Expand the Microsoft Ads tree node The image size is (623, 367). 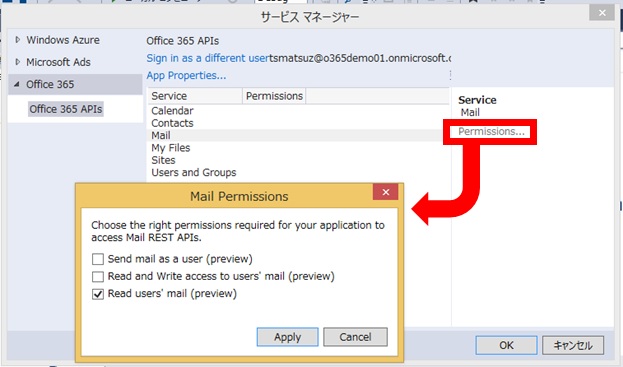point(17,62)
